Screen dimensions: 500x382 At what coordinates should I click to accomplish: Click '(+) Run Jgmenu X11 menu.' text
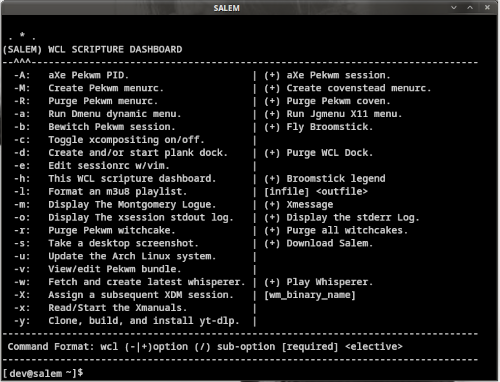pos(333,114)
